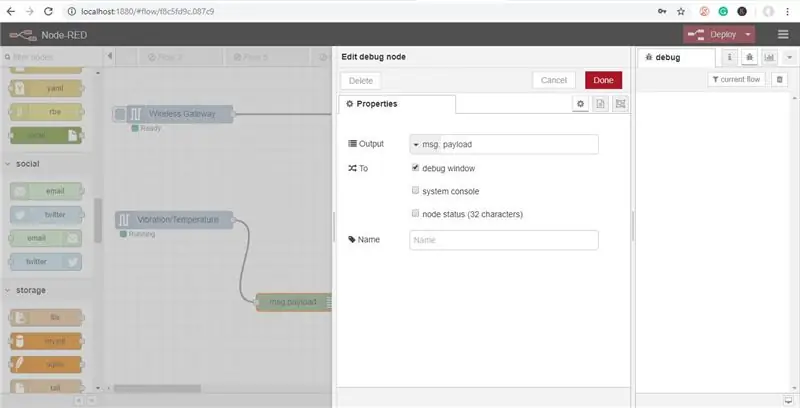800x408 pixels.
Task: Open the Chrome three-dot menu
Action: pos(788,11)
